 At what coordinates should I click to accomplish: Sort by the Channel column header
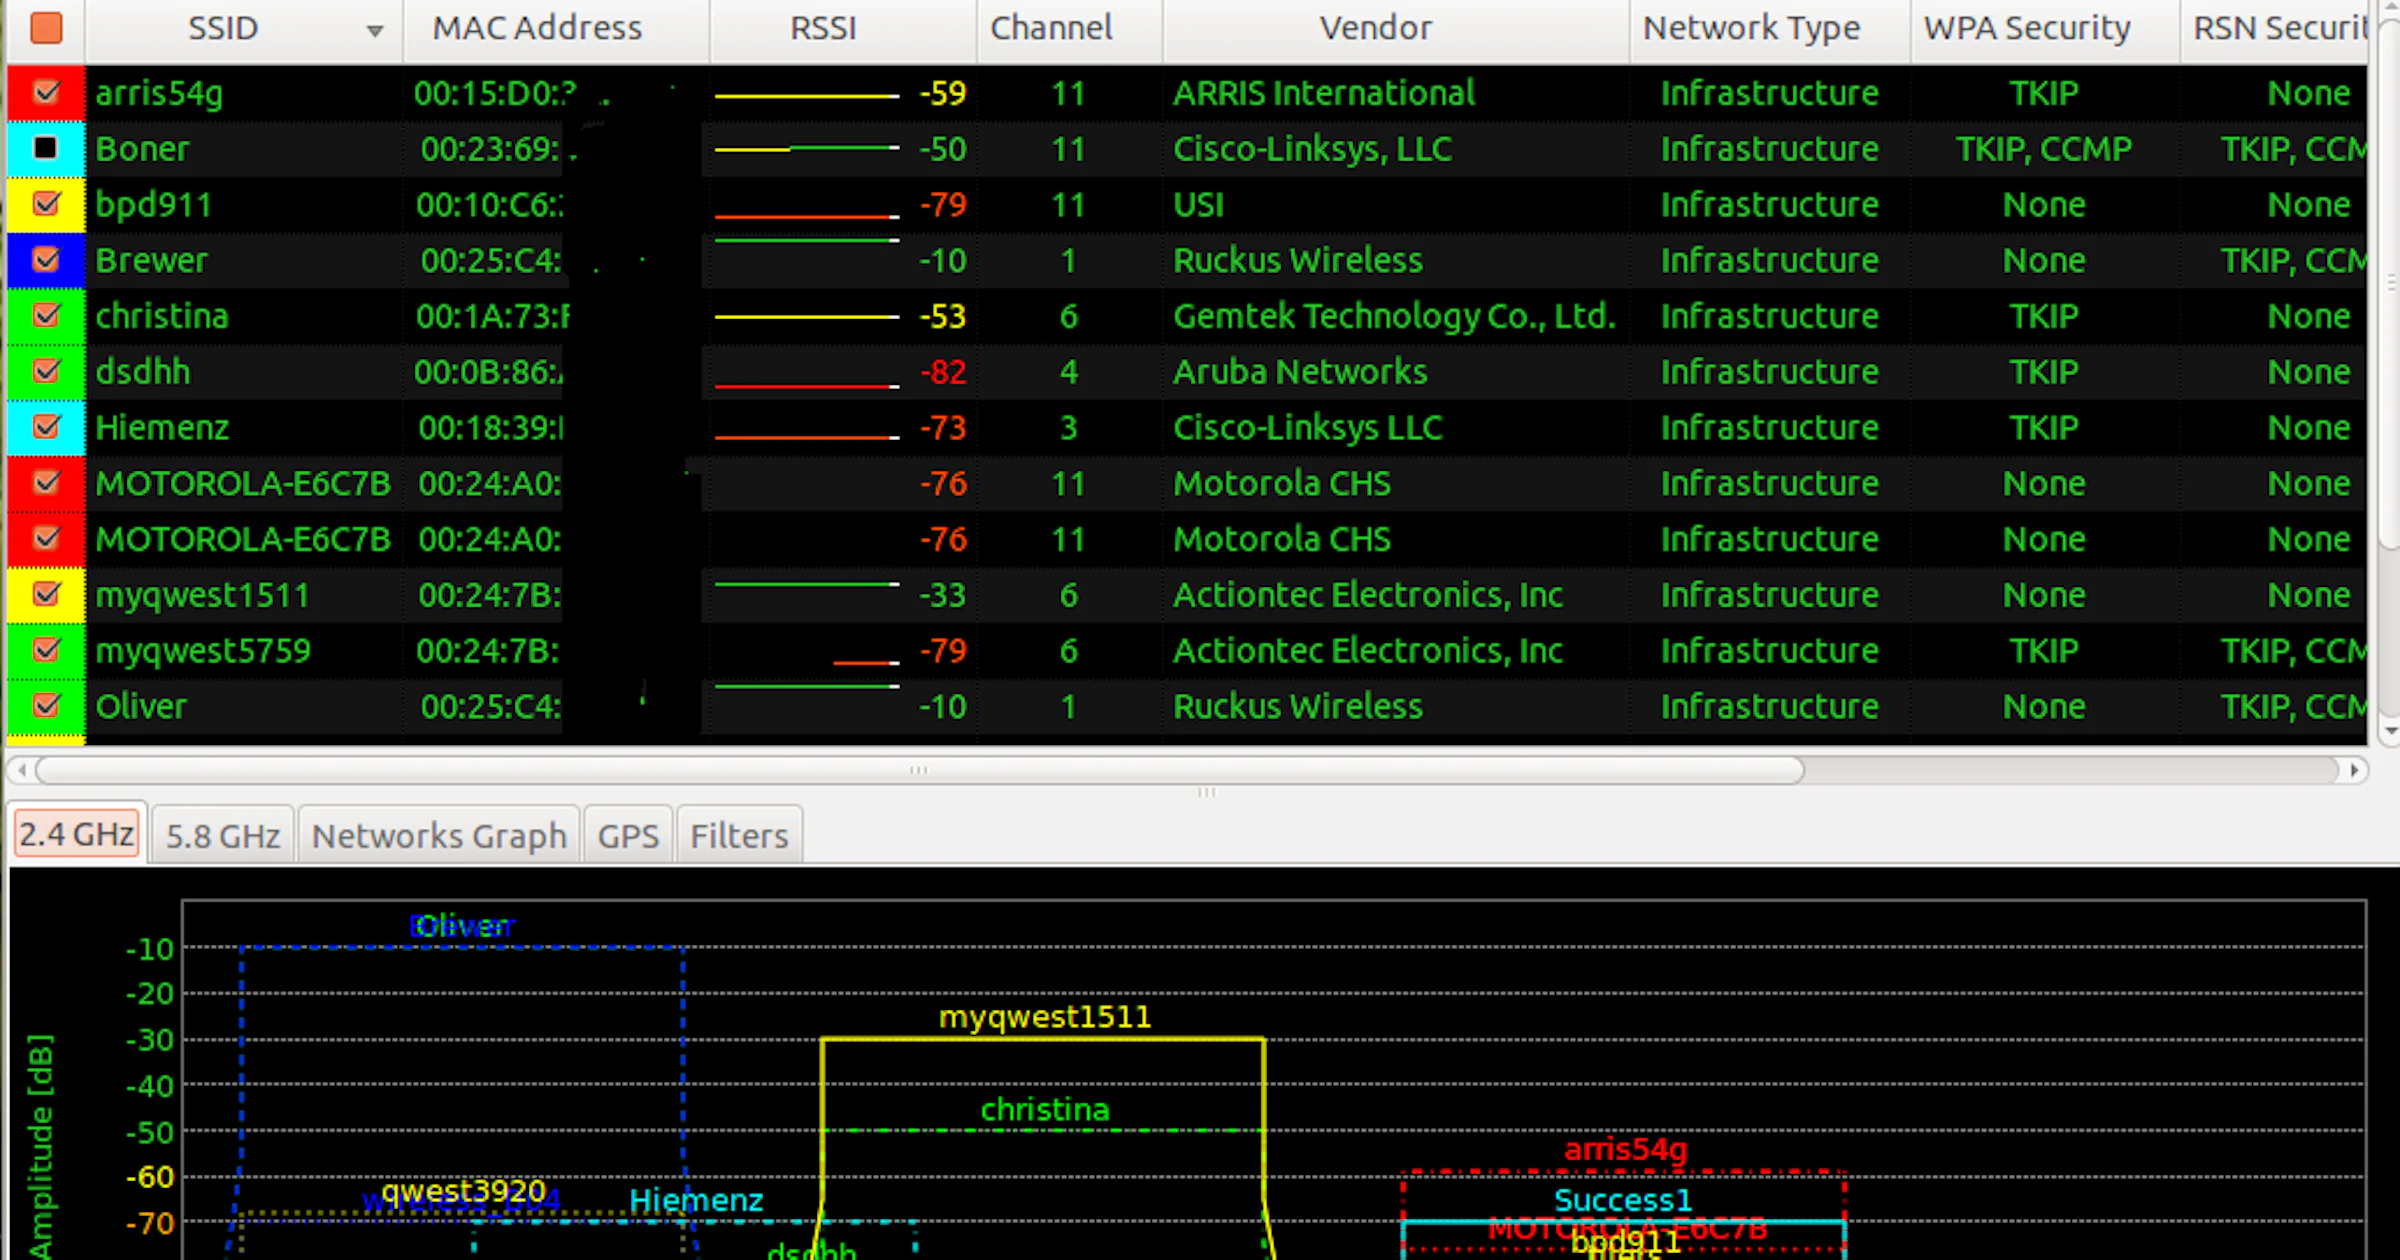click(1070, 29)
